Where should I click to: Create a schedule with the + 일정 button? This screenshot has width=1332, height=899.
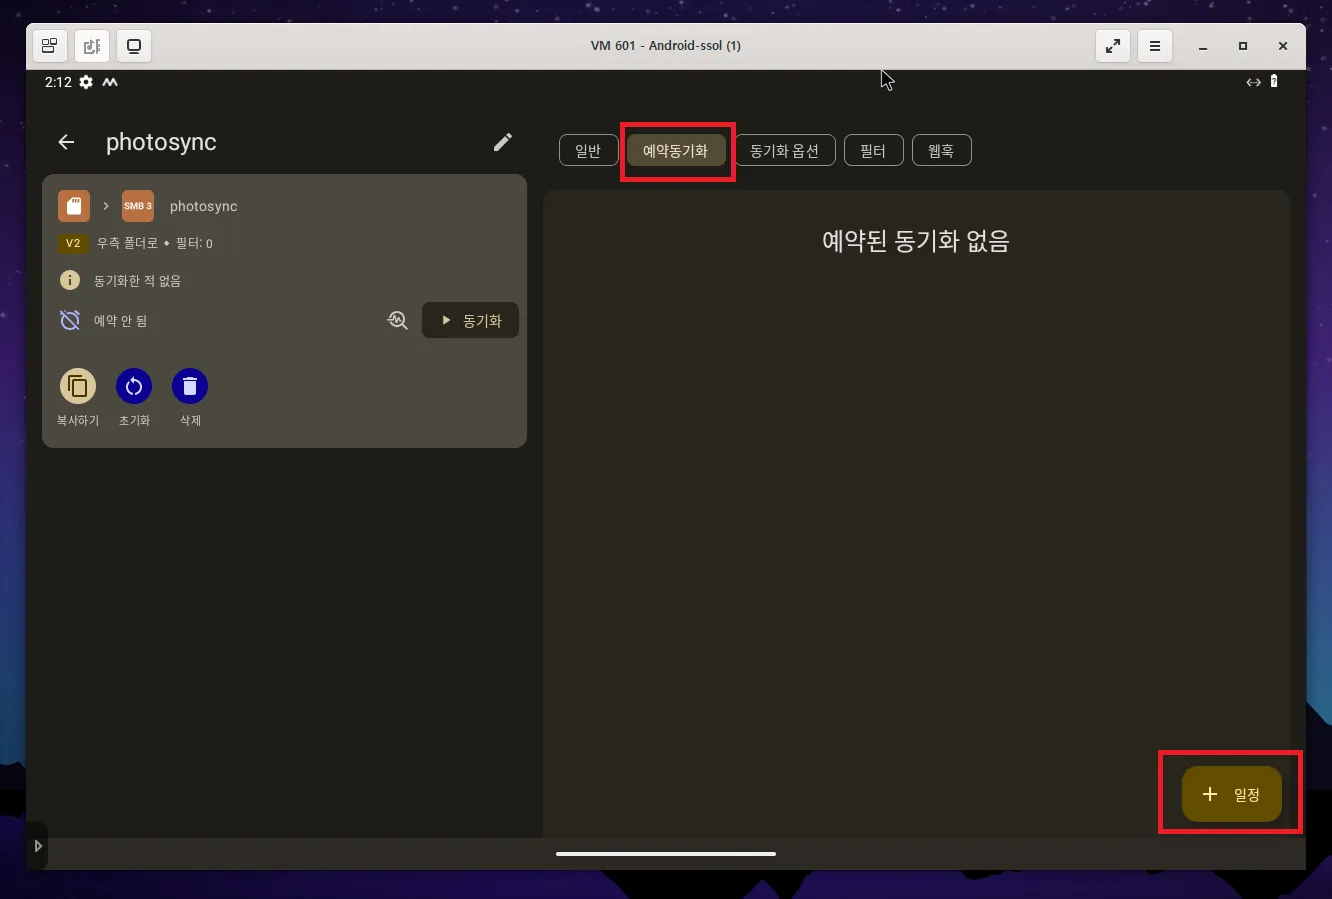tap(1230, 792)
